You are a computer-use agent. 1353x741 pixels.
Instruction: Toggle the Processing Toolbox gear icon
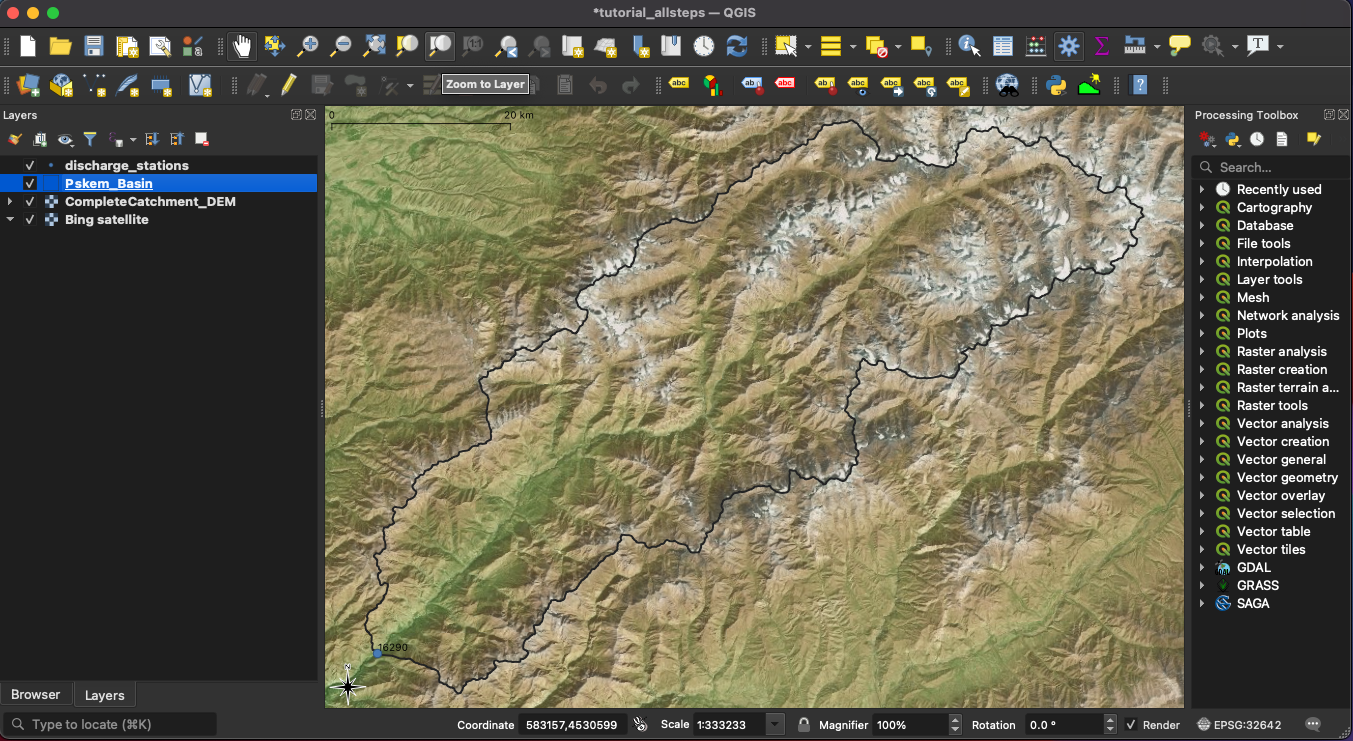point(1069,46)
